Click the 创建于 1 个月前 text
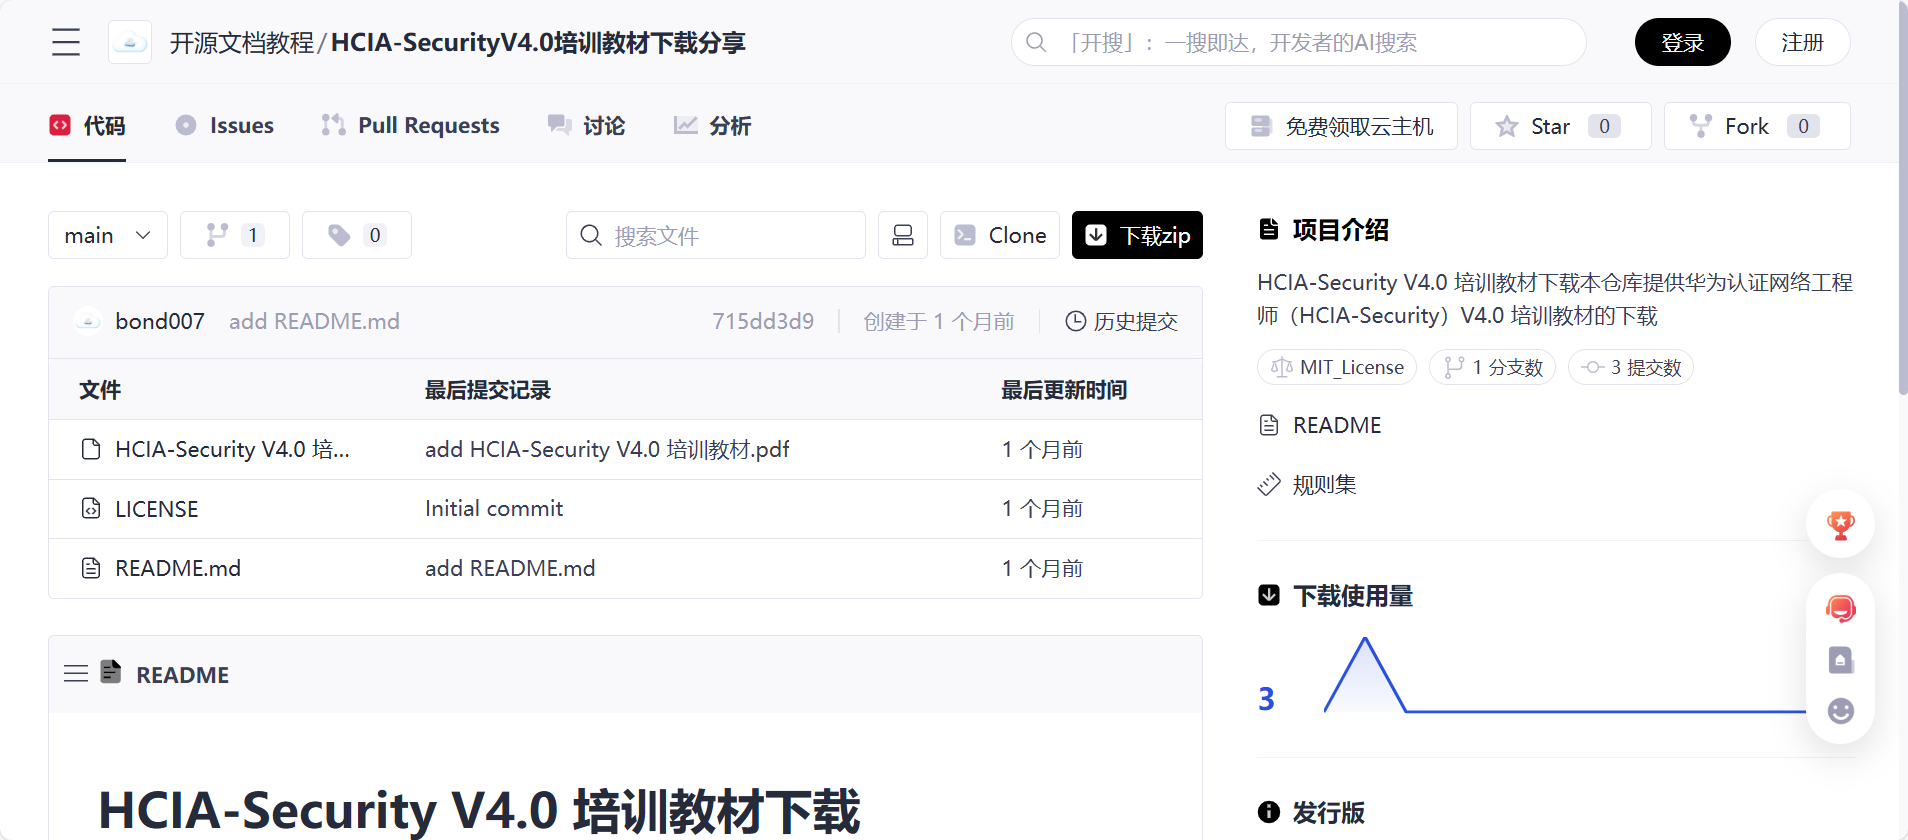Image resolution: width=1908 pixels, height=840 pixels. click(939, 321)
